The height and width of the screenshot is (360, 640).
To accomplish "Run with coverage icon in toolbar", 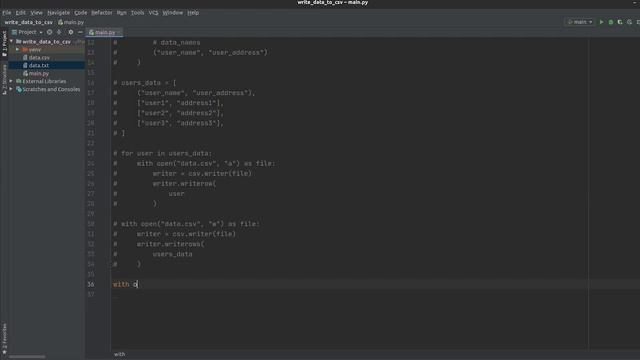I will 620,22.
